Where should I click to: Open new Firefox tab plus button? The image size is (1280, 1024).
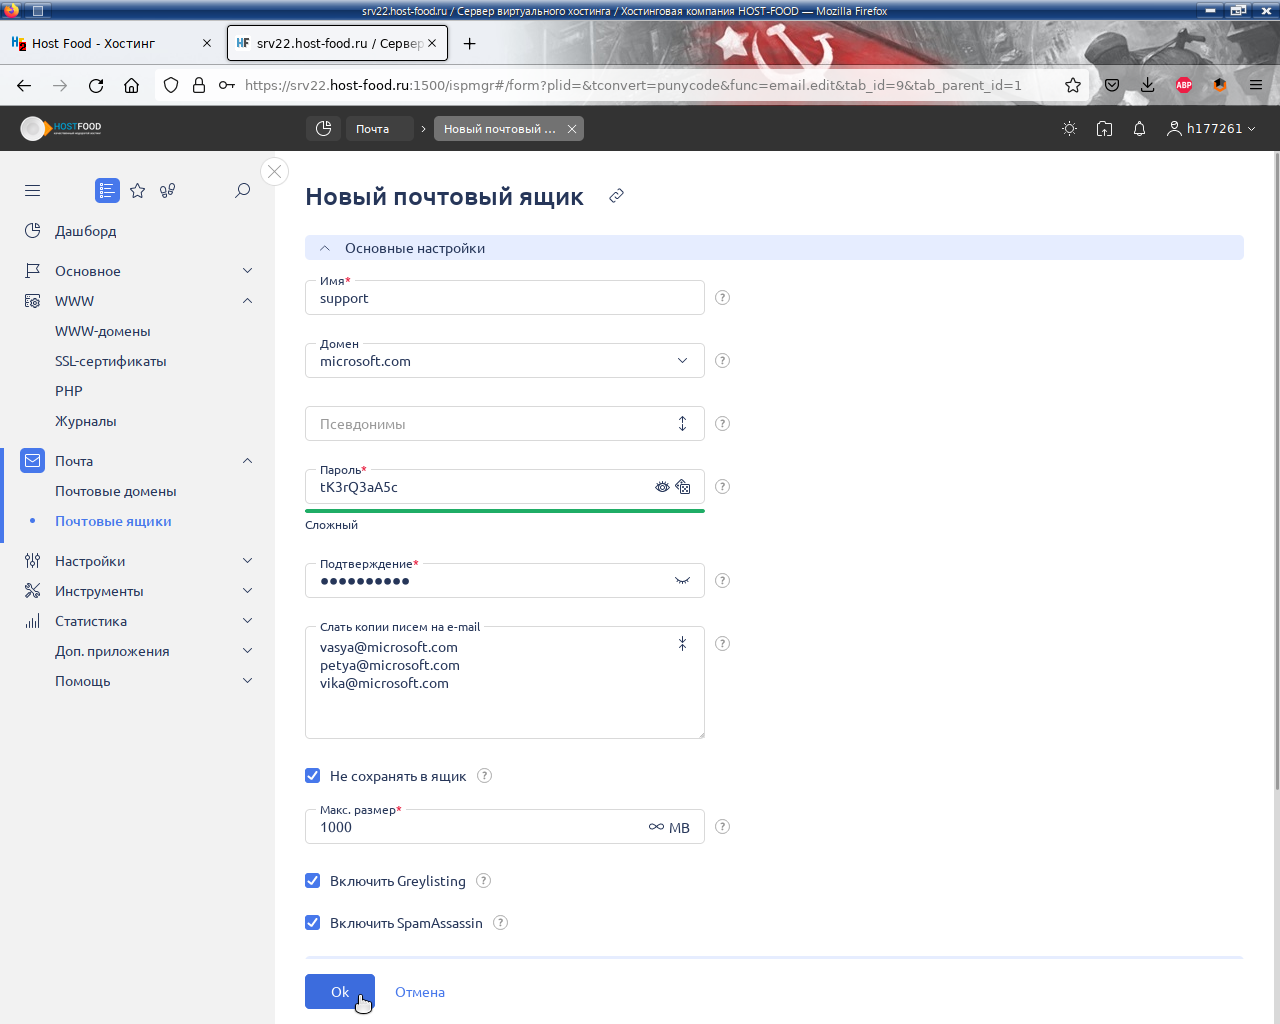469,43
